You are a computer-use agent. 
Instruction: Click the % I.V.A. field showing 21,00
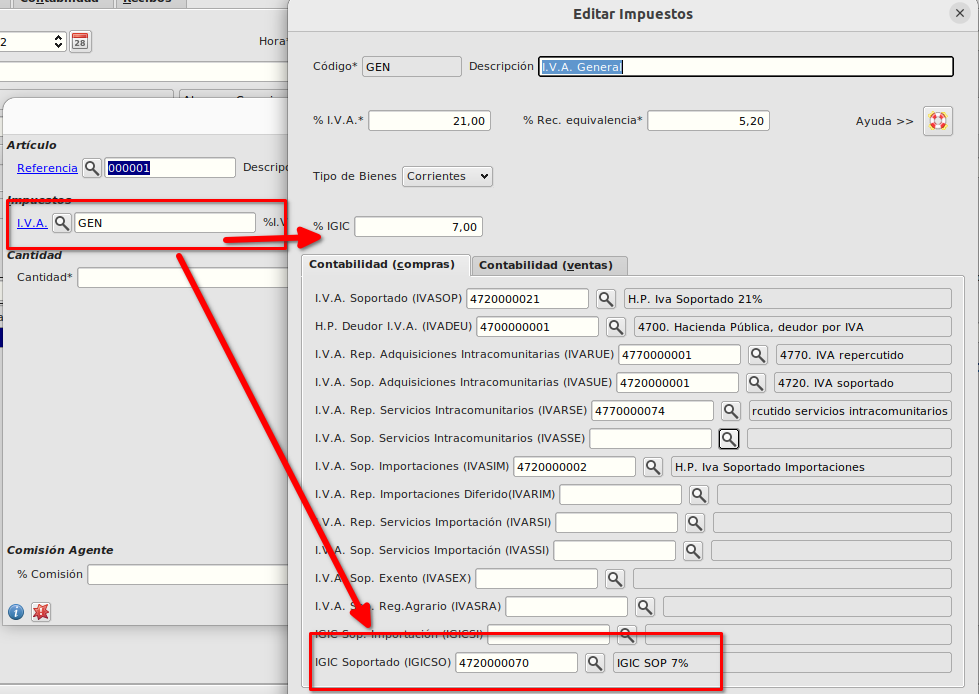click(x=430, y=121)
